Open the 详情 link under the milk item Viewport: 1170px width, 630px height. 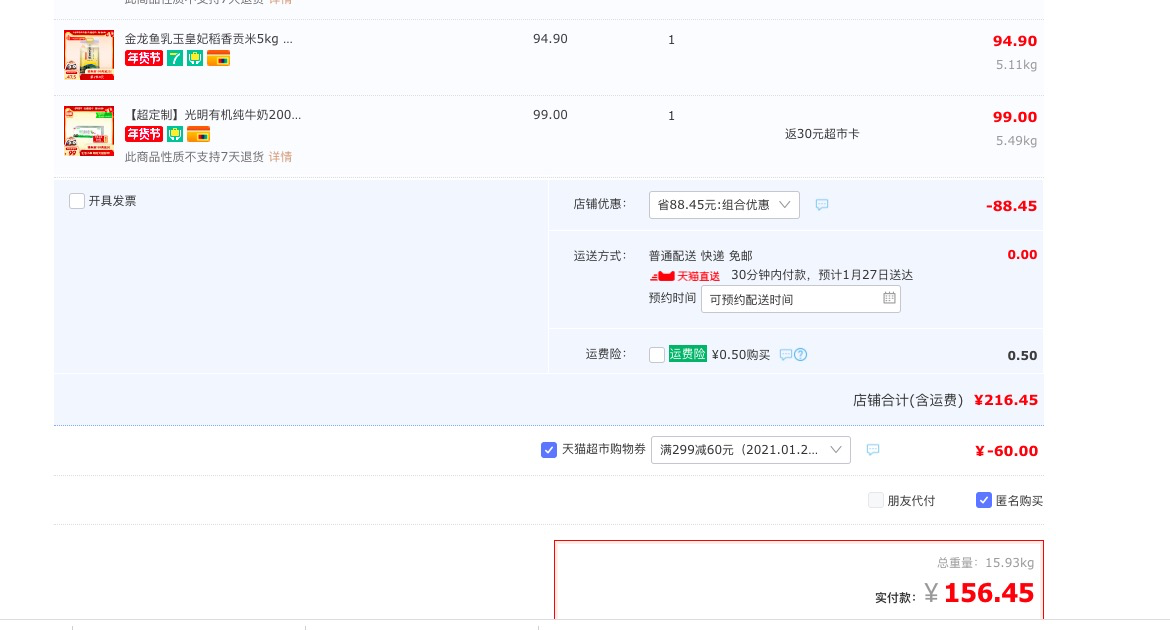point(281,157)
